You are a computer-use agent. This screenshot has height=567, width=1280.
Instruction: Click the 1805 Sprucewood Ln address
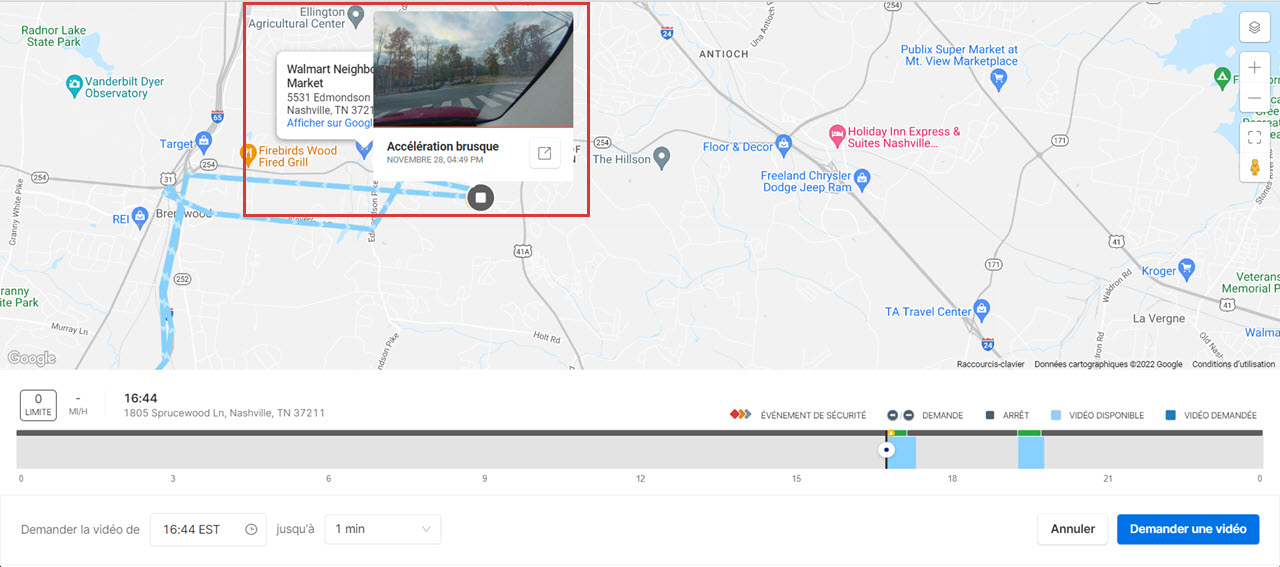[224, 413]
